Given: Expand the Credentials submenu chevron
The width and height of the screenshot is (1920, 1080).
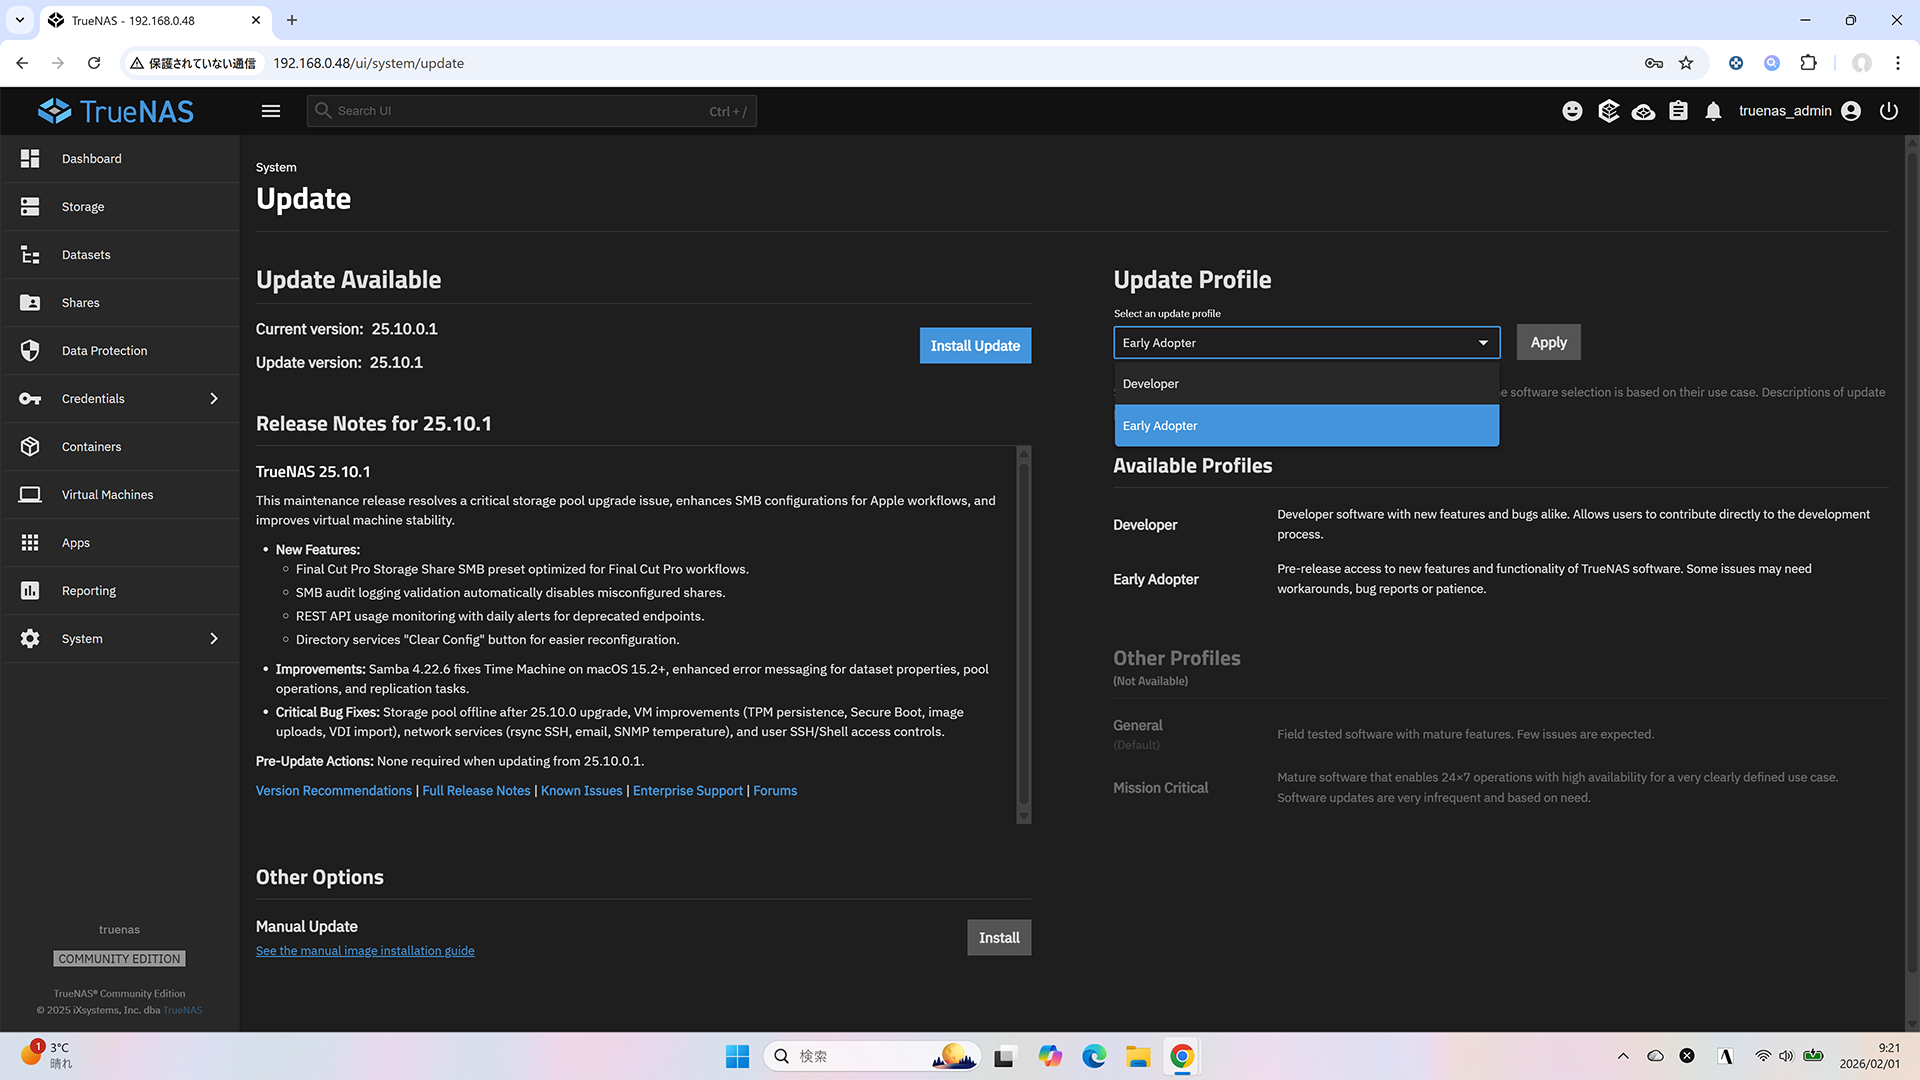Looking at the screenshot, I should click(x=214, y=399).
